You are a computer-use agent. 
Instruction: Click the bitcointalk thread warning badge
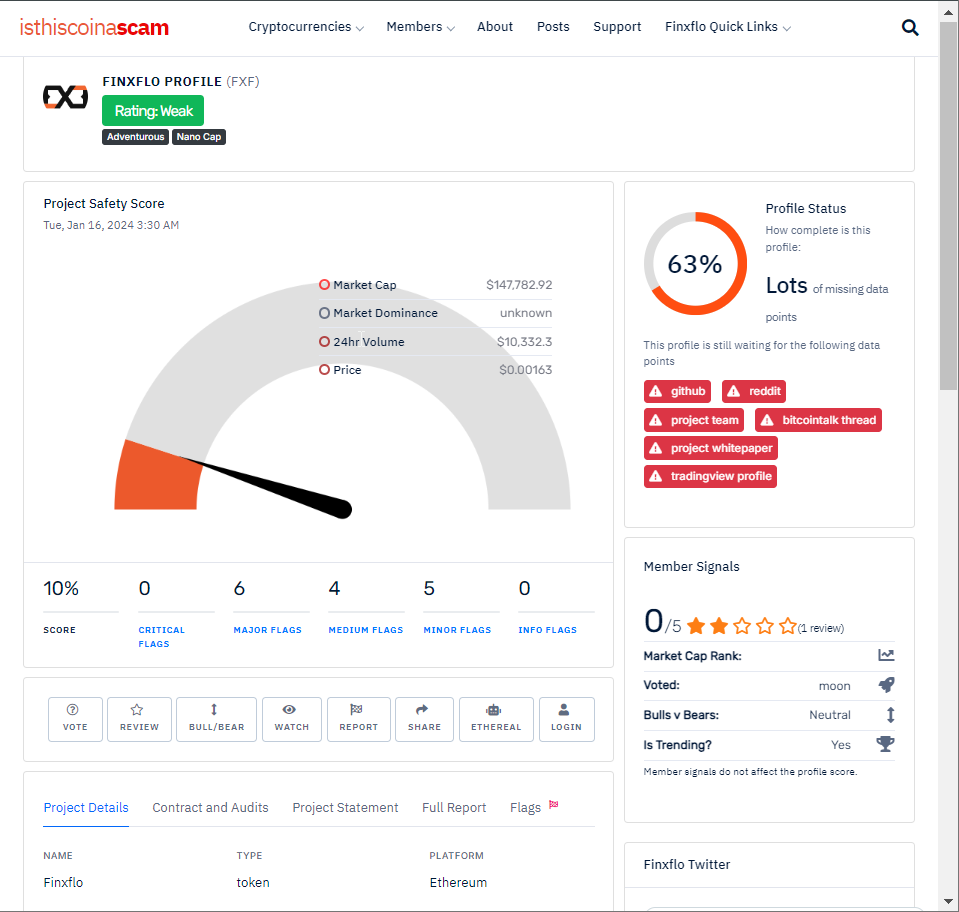818,420
